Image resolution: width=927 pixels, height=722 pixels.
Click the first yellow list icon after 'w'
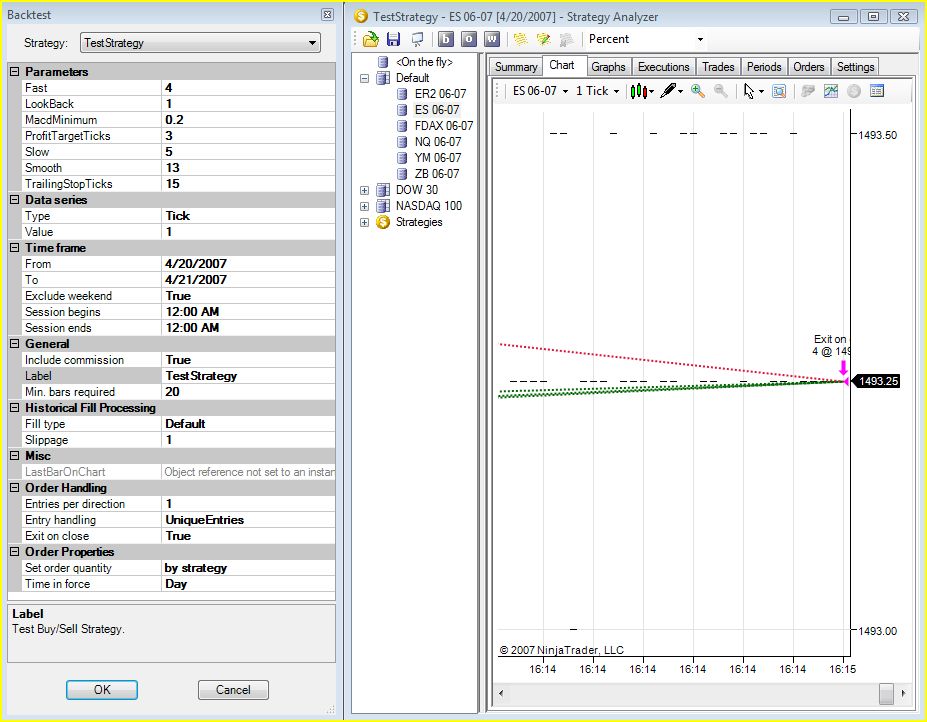(520, 39)
